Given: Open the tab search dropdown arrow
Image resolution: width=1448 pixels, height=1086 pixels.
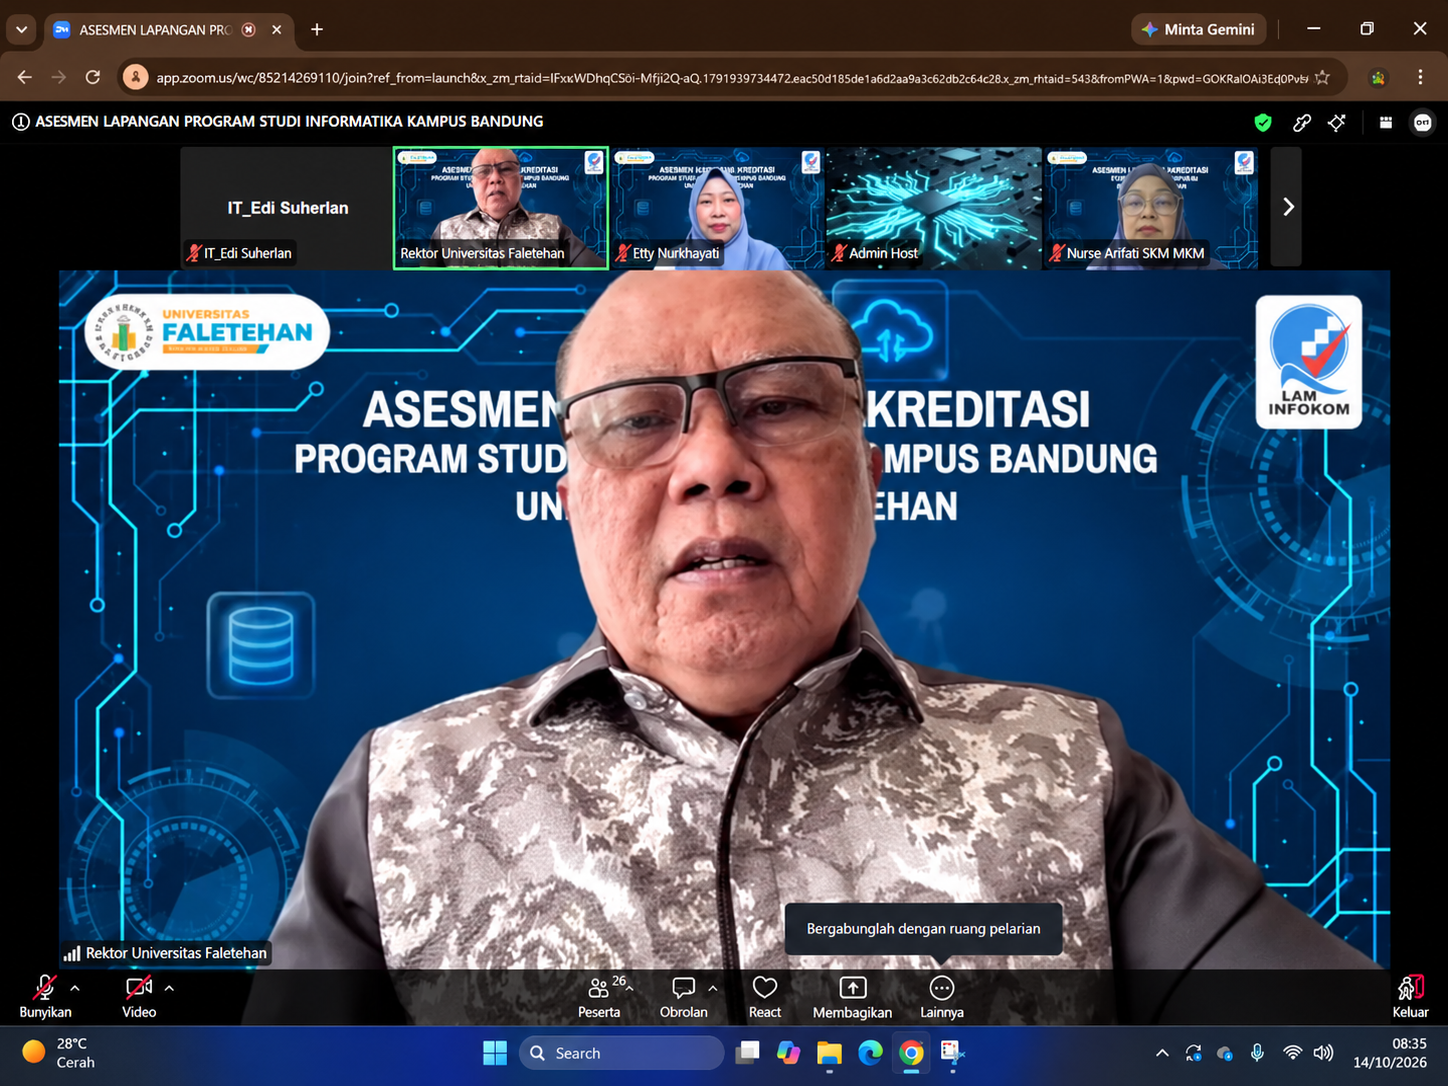Looking at the screenshot, I should (x=21, y=29).
